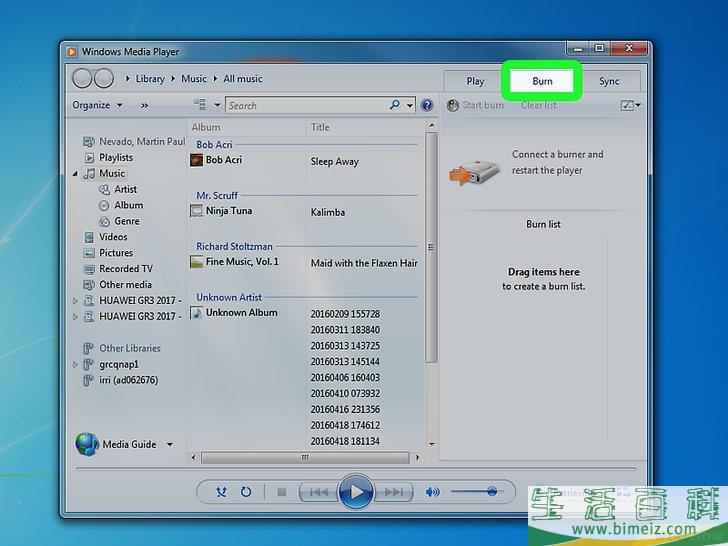Screen dimensions: 728x546
Task: Open the Burn options checklist icon
Action: click(x=627, y=105)
